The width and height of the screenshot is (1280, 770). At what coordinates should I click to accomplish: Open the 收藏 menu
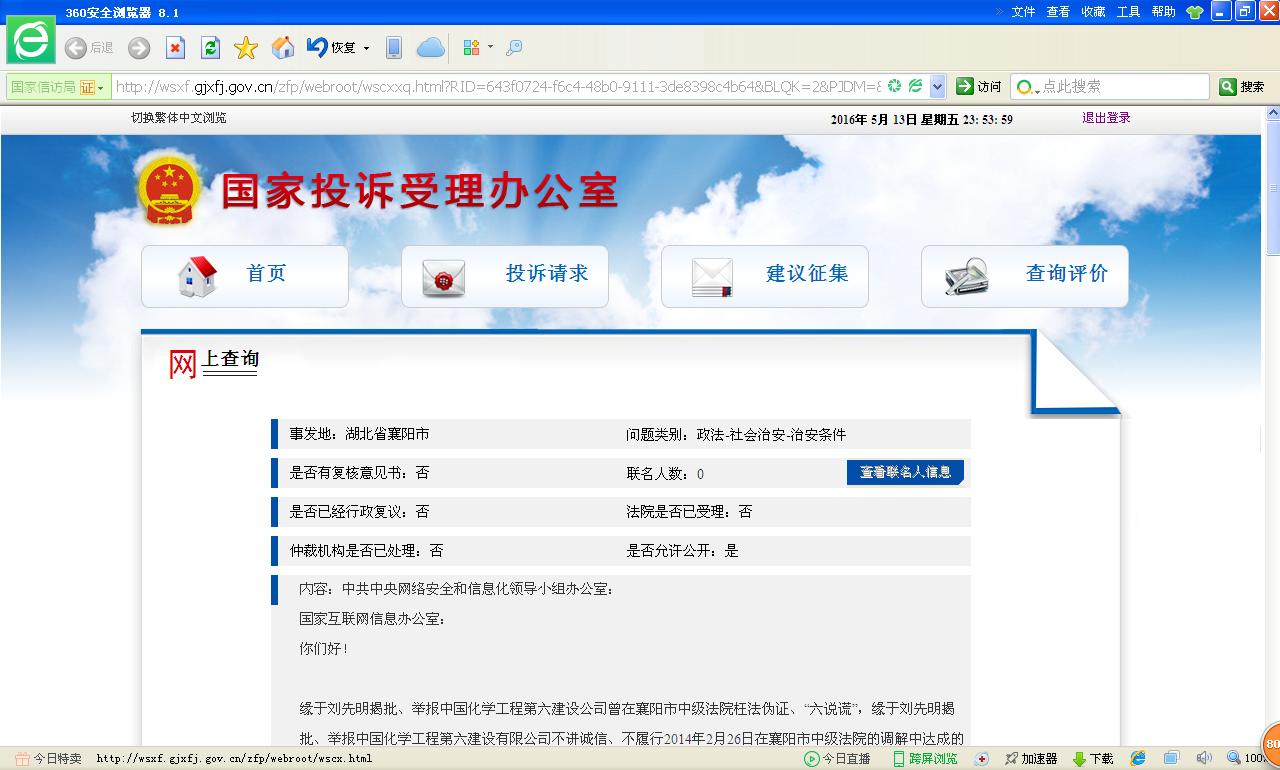click(1093, 12)
